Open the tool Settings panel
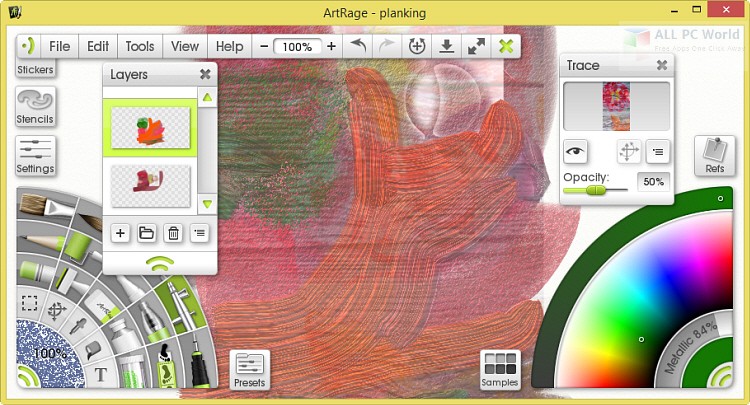The height and width of the screenshot is (405, 750). tap(35, 156)
